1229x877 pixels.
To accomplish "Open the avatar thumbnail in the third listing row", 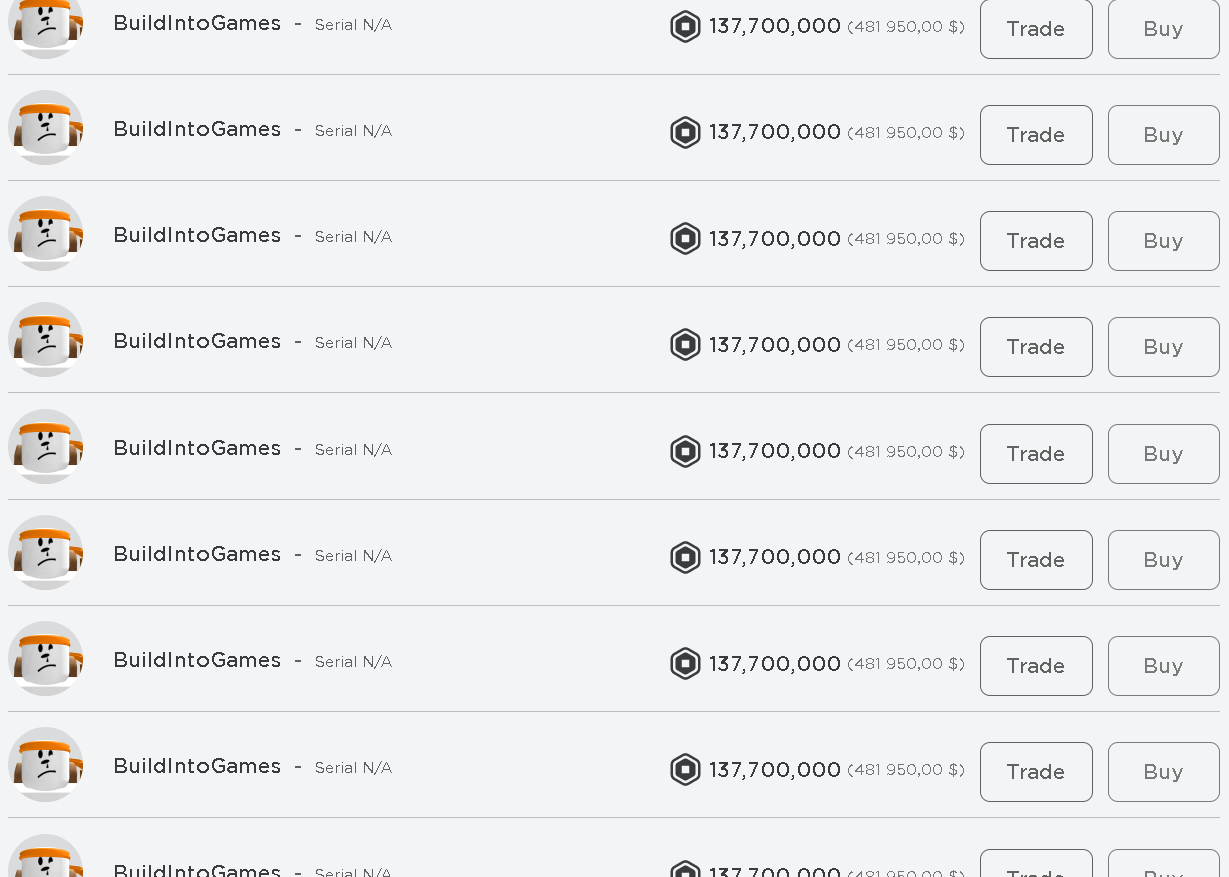I will tap(45, 234).
